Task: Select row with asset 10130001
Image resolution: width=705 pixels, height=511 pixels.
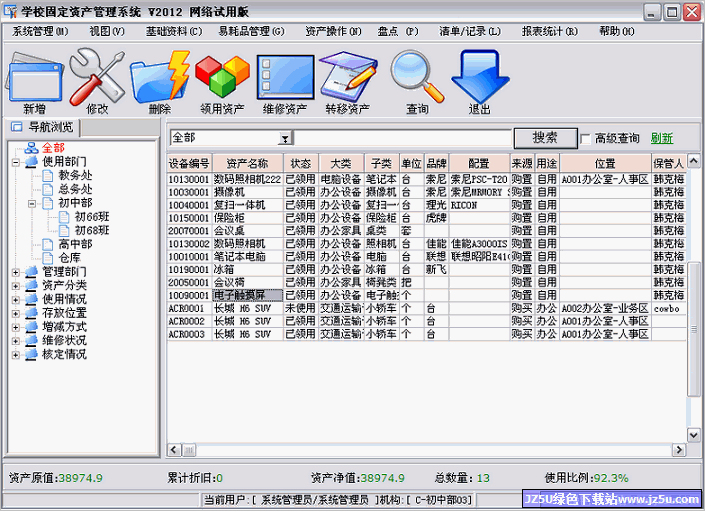Action: pyautogui.click(x=426, y=179)
